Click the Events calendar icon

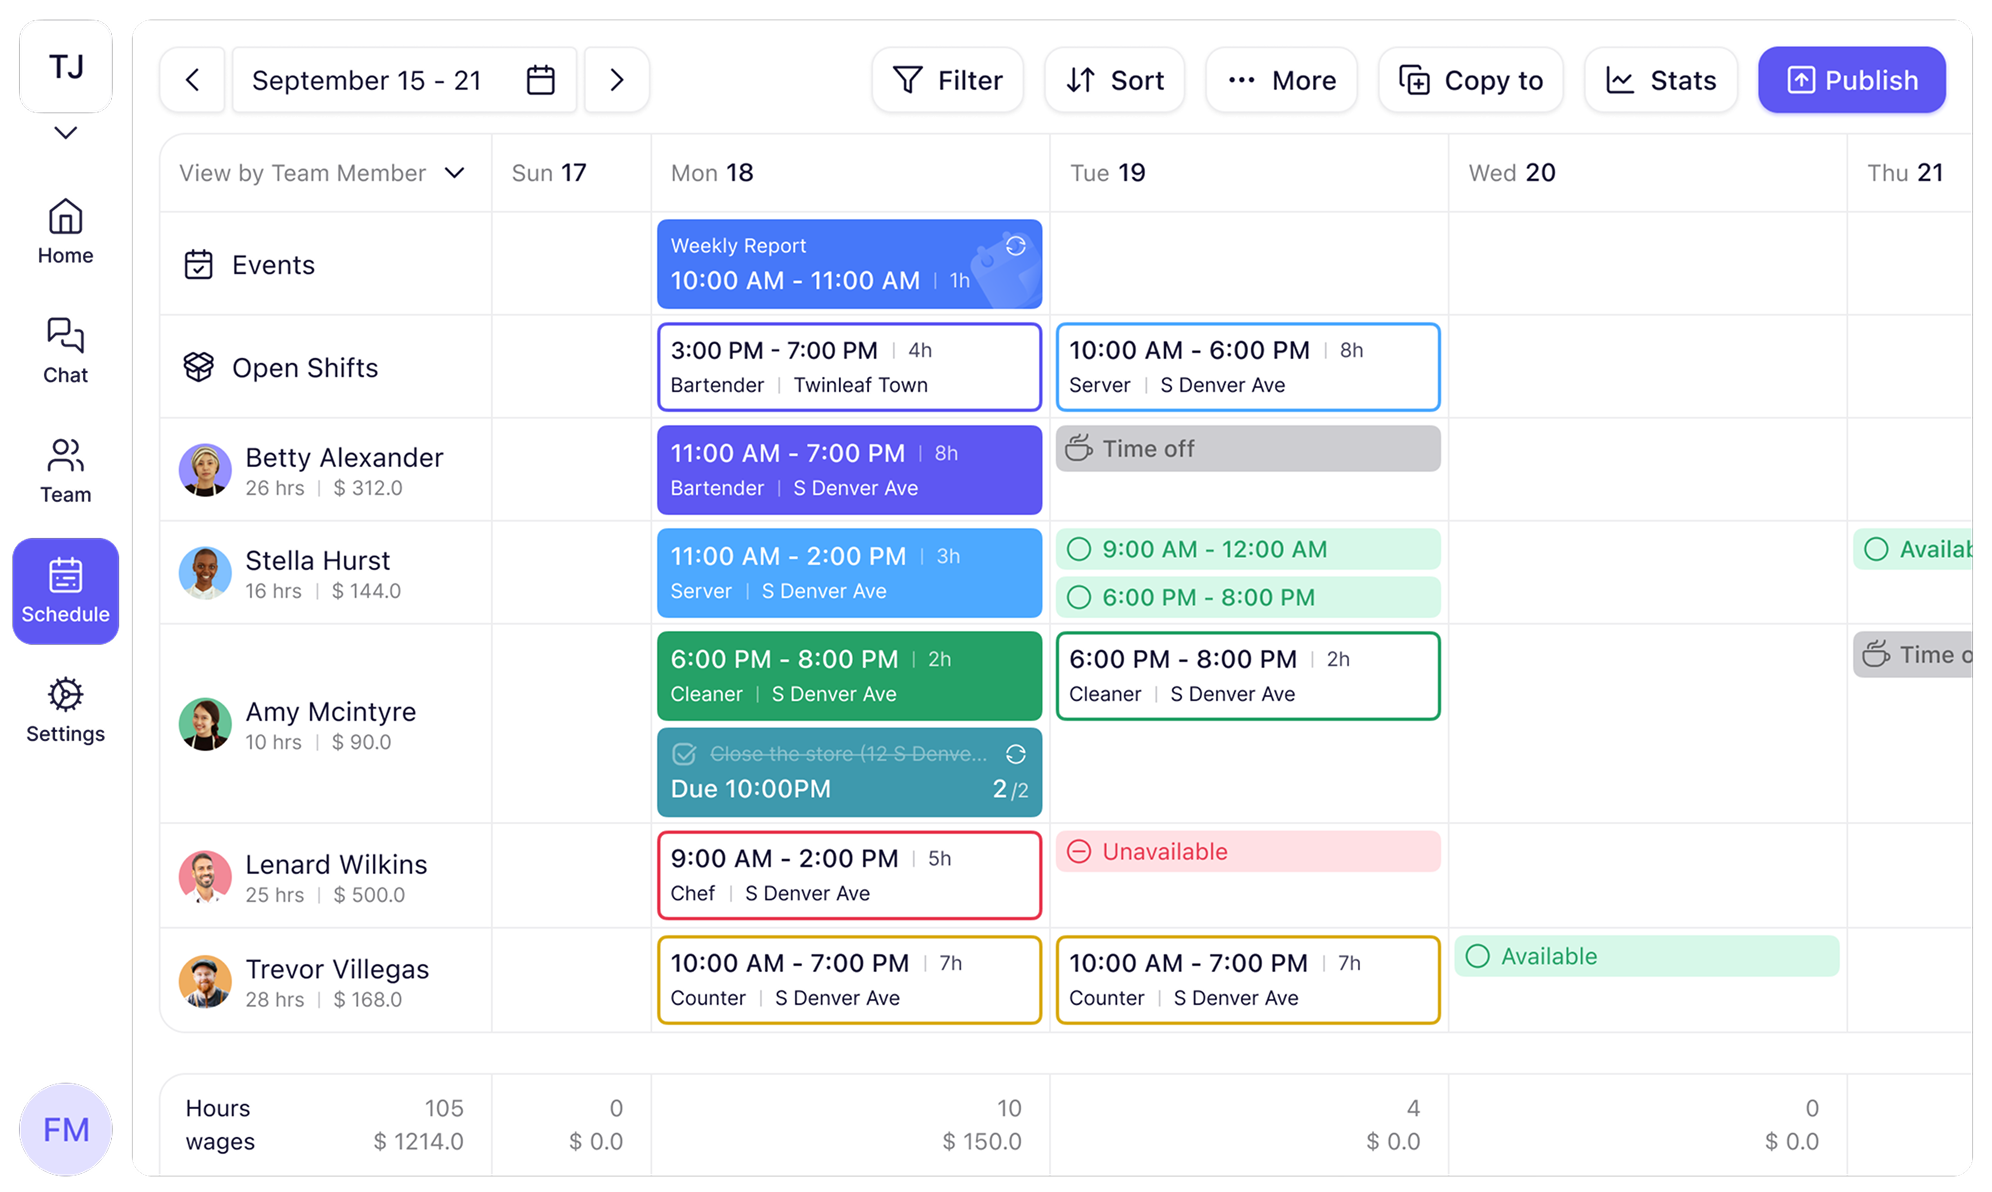(198, 265)
